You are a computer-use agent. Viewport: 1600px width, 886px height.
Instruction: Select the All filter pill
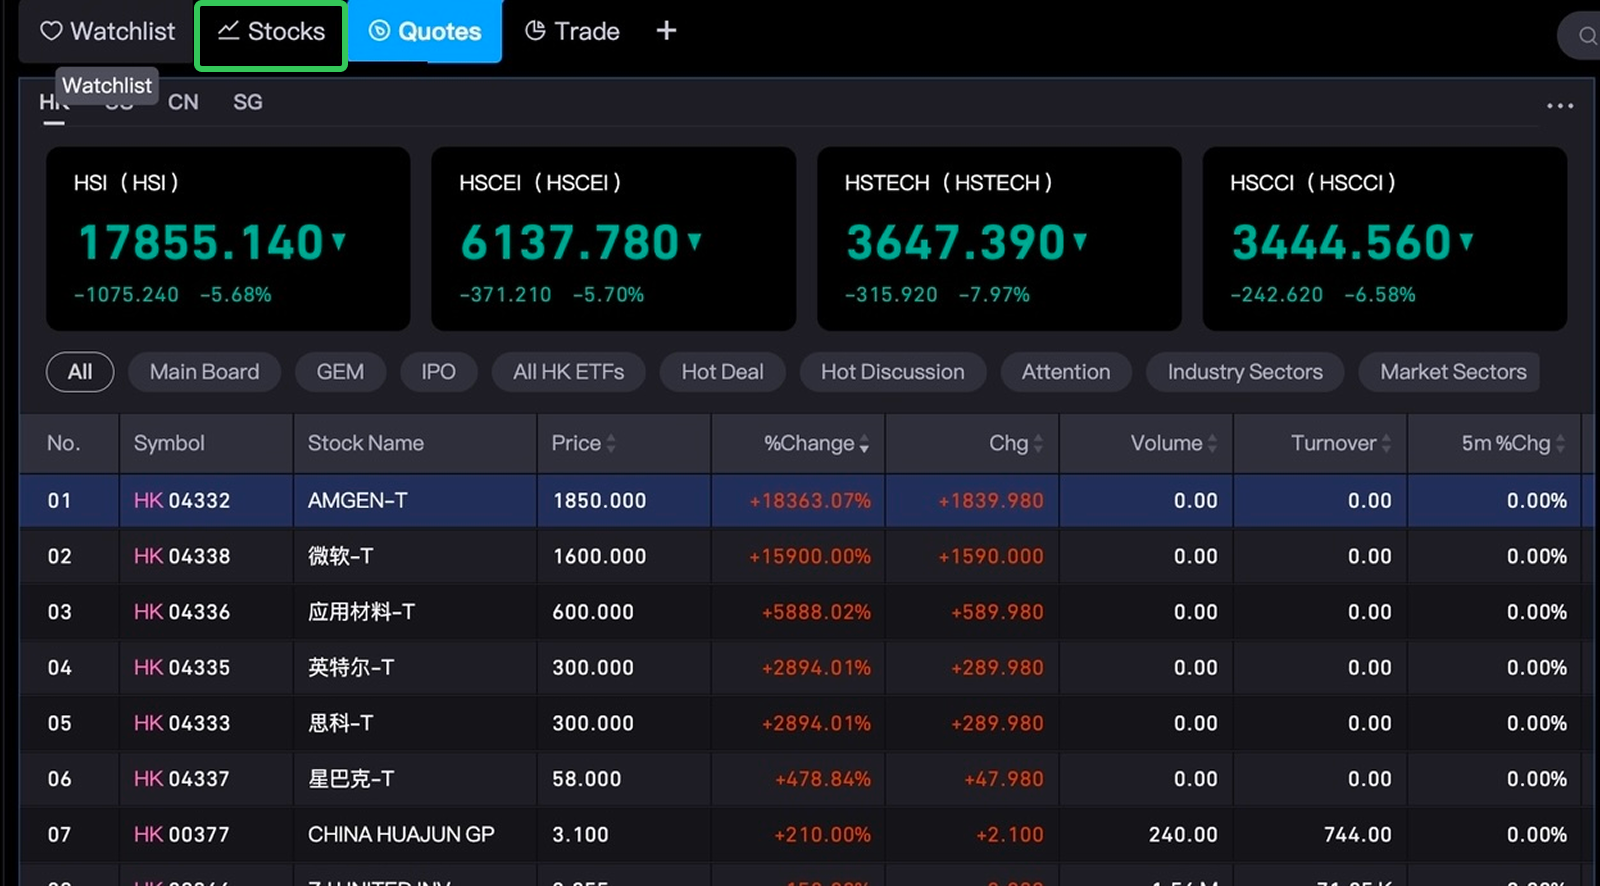pyautogui.click(x=80, y=372)
